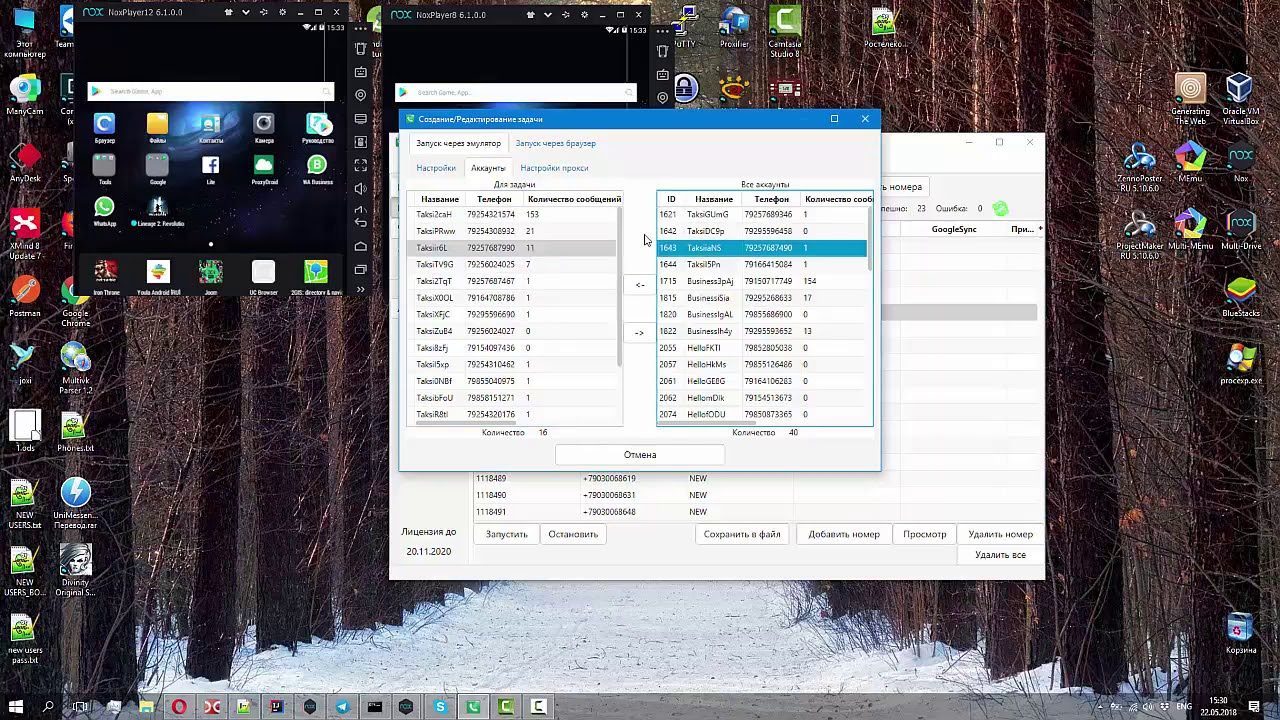This screenshot has height=720, width=1280.
Task: Click the Добавить номер button
Action: [x=844, y=534]
